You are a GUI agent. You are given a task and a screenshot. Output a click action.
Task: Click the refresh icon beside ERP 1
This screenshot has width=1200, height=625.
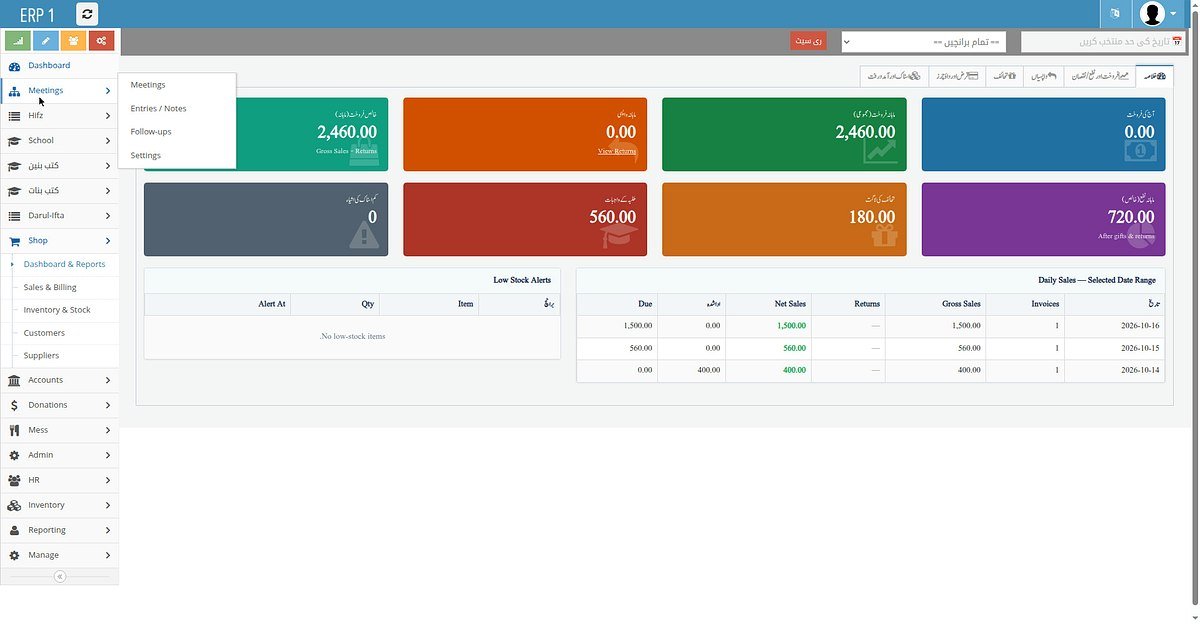click(x=87, y=14)
